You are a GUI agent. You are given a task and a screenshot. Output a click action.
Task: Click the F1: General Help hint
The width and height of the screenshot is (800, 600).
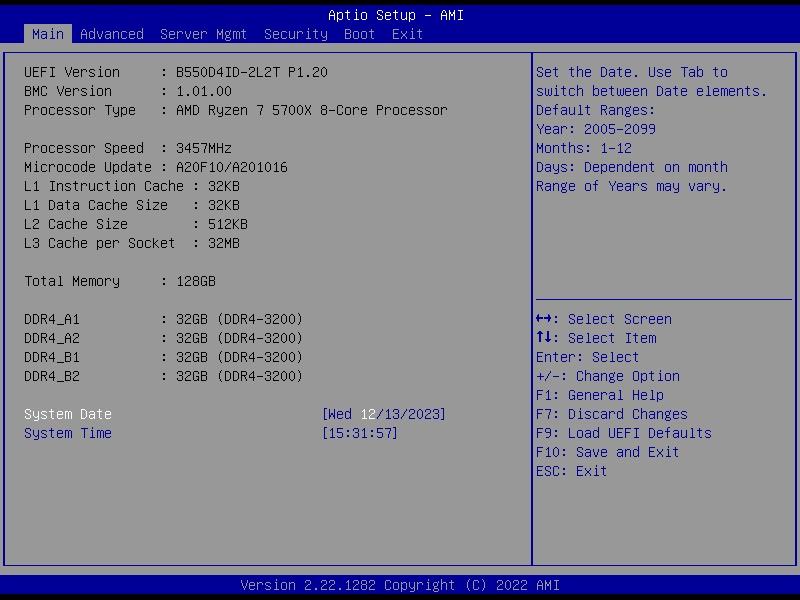click(x=599, y=395)
